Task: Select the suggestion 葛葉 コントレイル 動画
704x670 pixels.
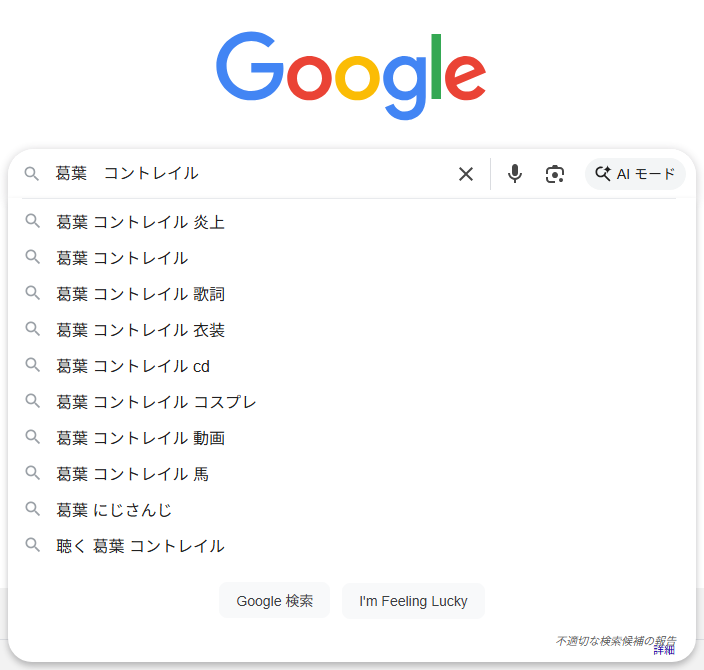Action: [x=141, y=438]
